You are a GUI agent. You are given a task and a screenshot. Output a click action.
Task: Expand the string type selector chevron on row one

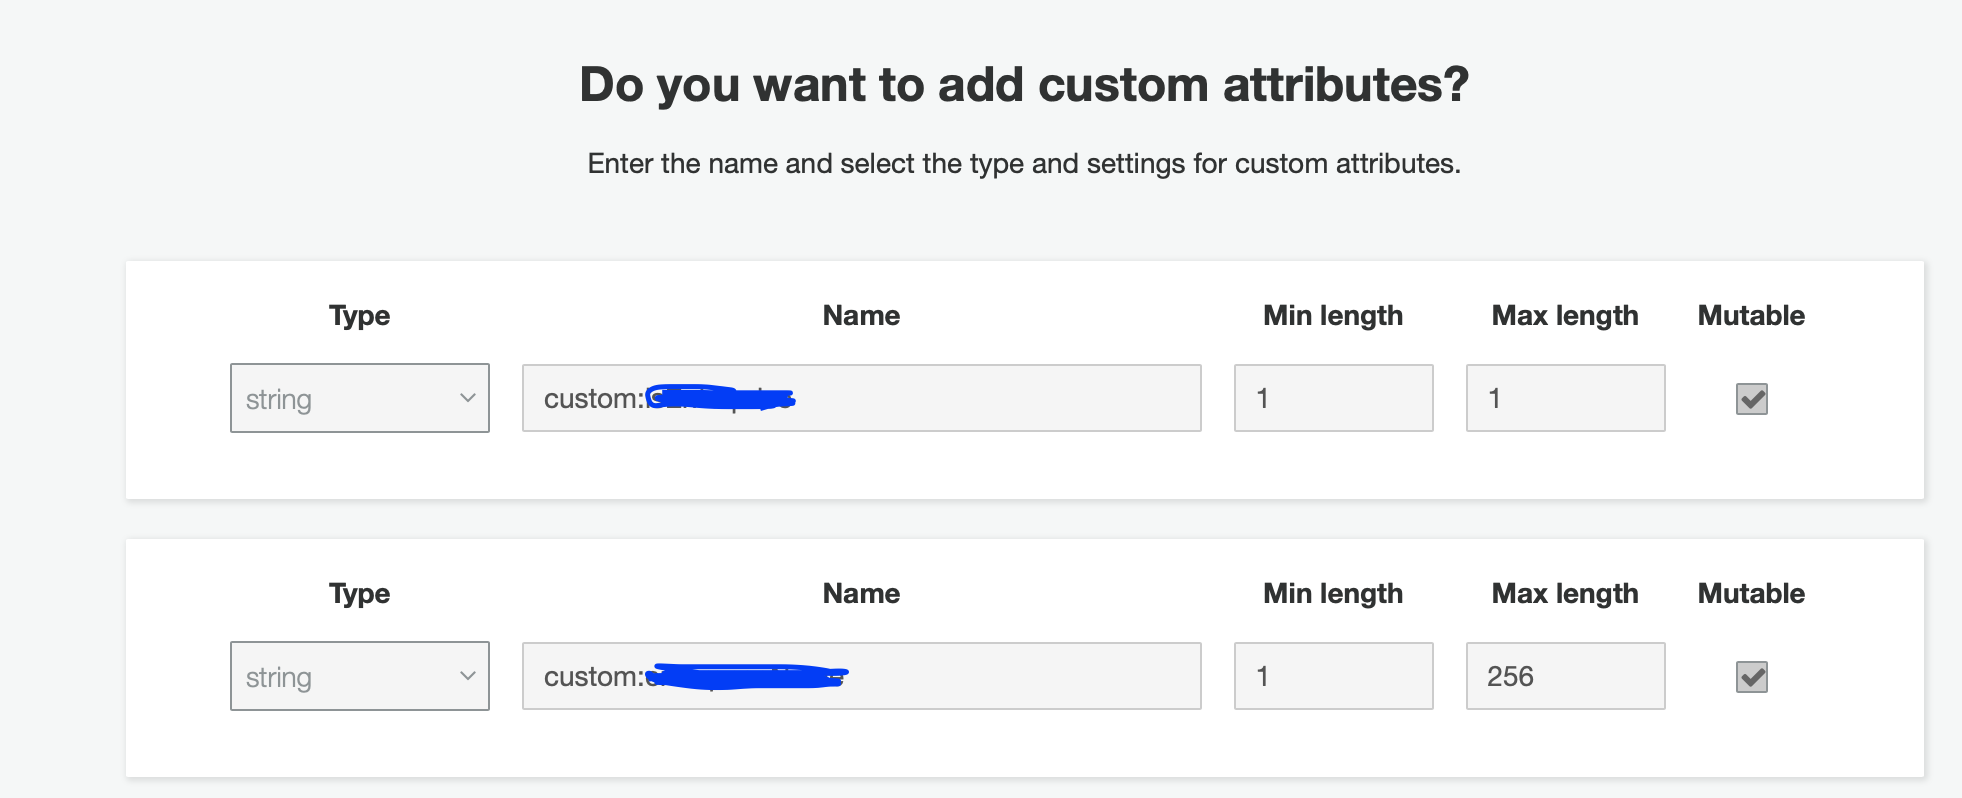[x=469, y=398]
